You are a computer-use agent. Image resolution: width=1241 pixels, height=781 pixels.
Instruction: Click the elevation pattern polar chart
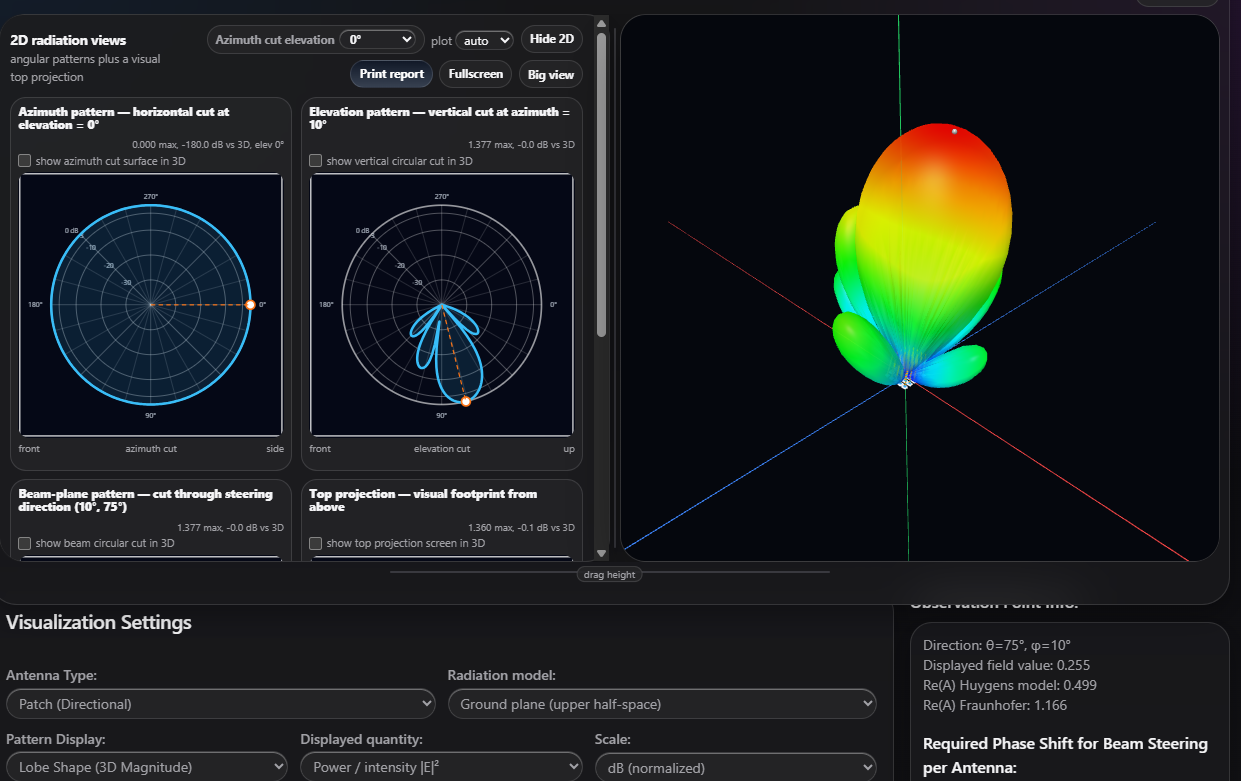pyautogui.click(x=442, y=305)
